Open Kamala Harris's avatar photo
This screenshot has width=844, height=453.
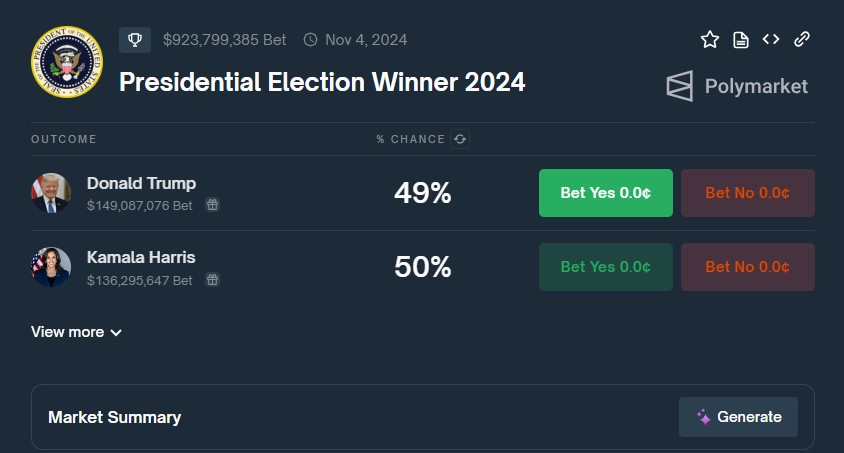(x=51, y=267)
